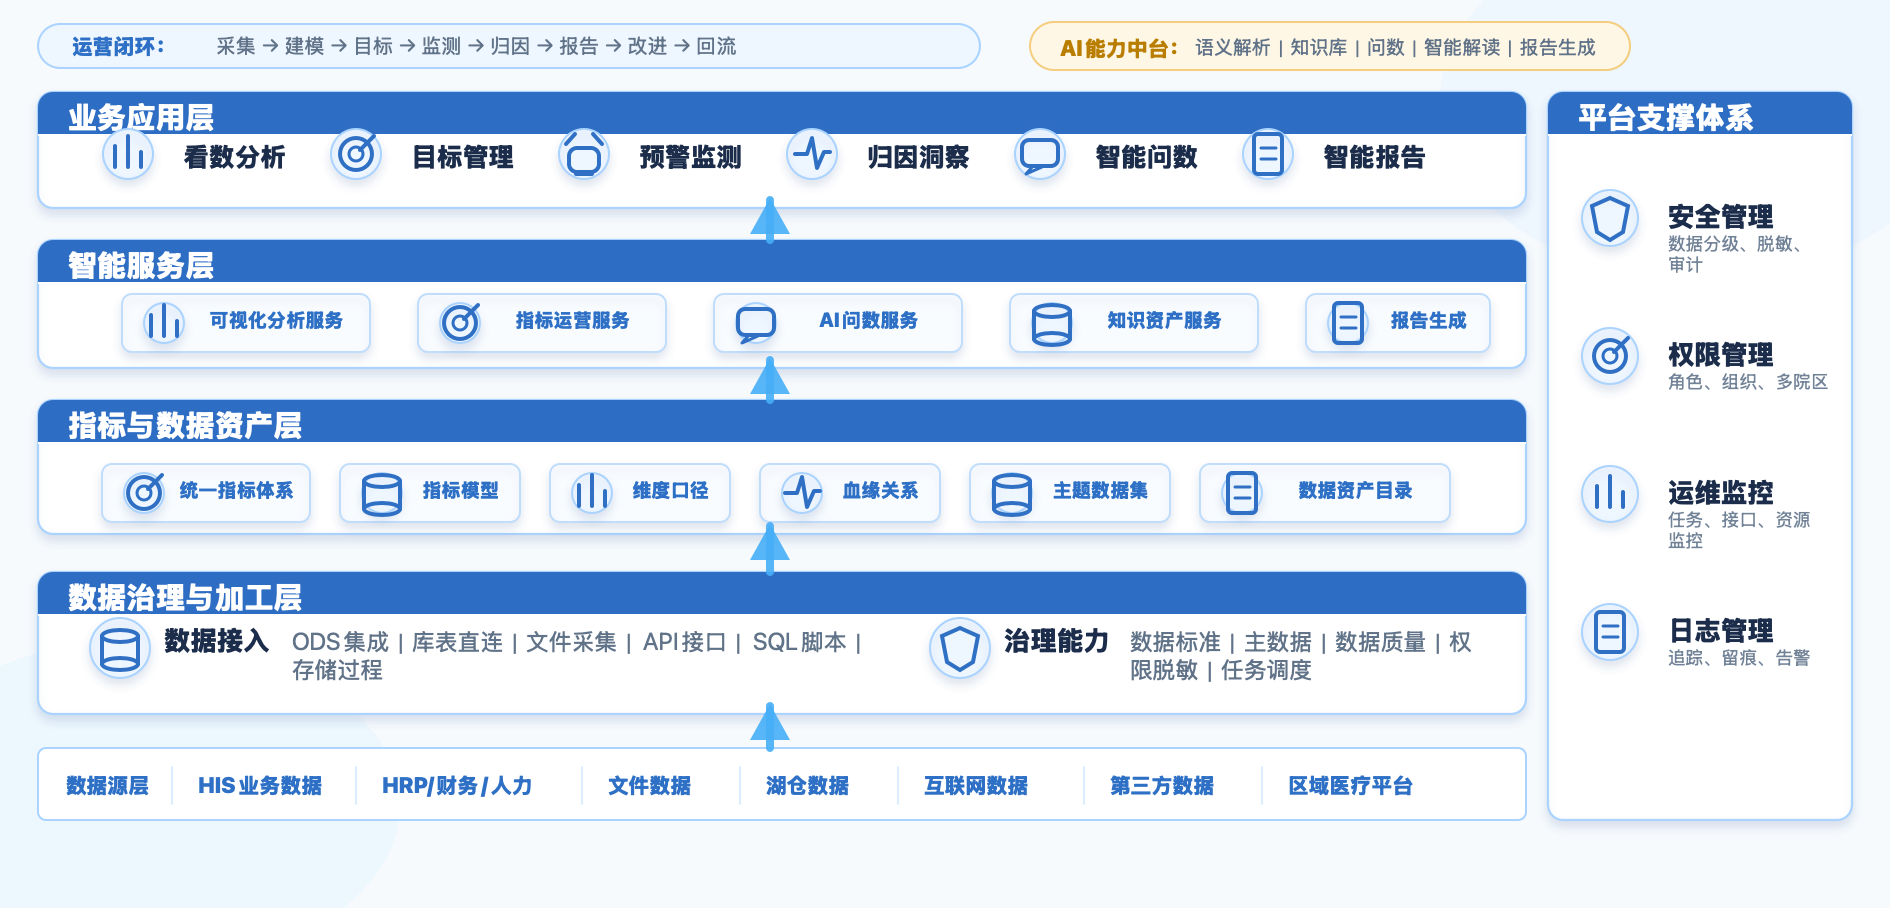The width and height of the screenshot is (1890, 908).
Task: Click the 血缘关系 pulse icon
Action: [802, 492]
